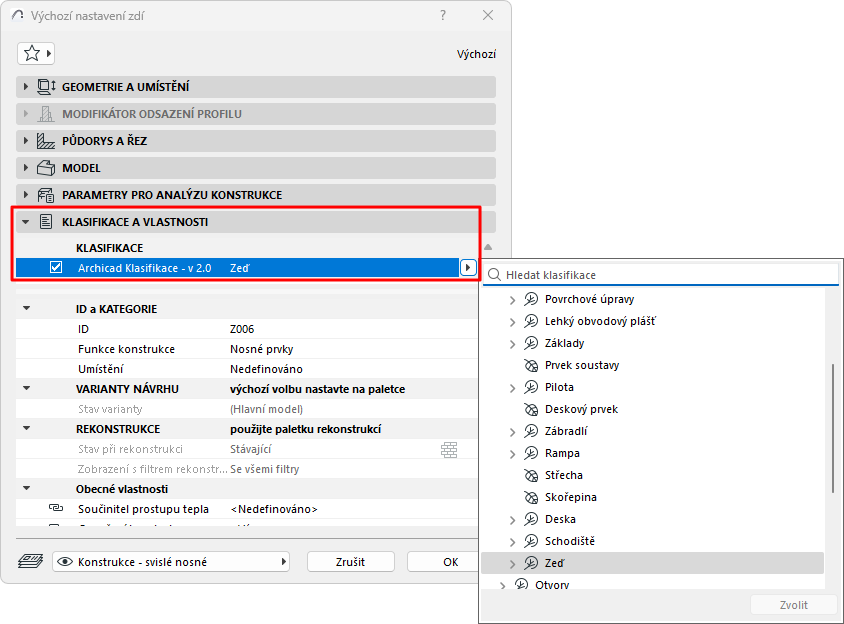Close the Výchozí nastavení zdí dialog
The width and height of the screenshot is (844, 624).
tap(488, 15)
